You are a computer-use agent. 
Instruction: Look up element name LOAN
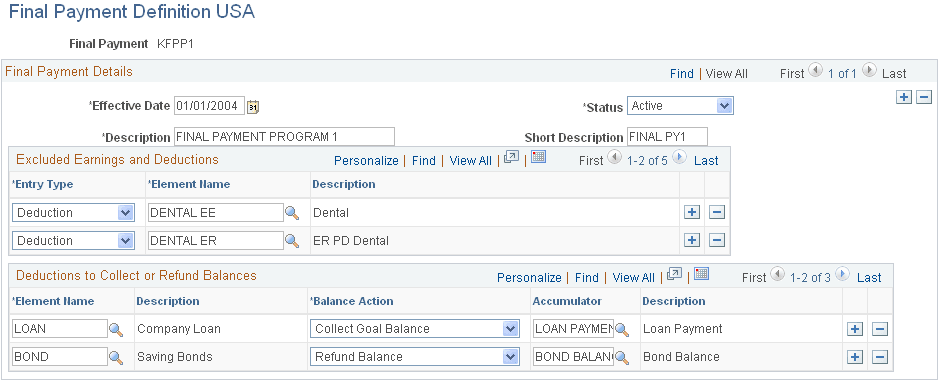[115, 329]
